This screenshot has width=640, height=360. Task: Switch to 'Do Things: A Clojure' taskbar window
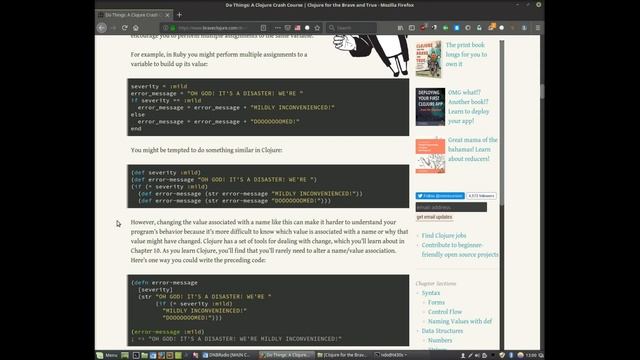(287, 355)
